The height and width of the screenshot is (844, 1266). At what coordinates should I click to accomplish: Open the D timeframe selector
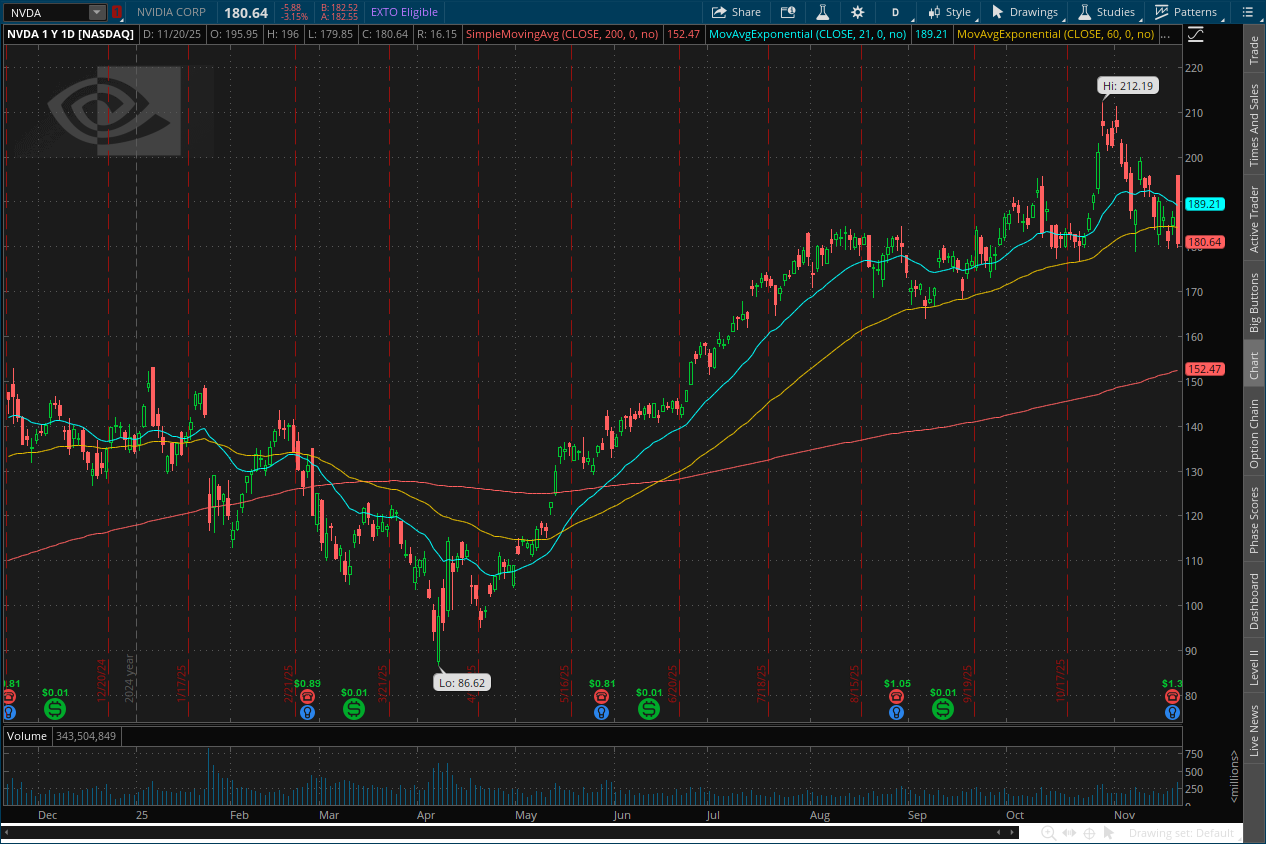[x=896, y=12]
